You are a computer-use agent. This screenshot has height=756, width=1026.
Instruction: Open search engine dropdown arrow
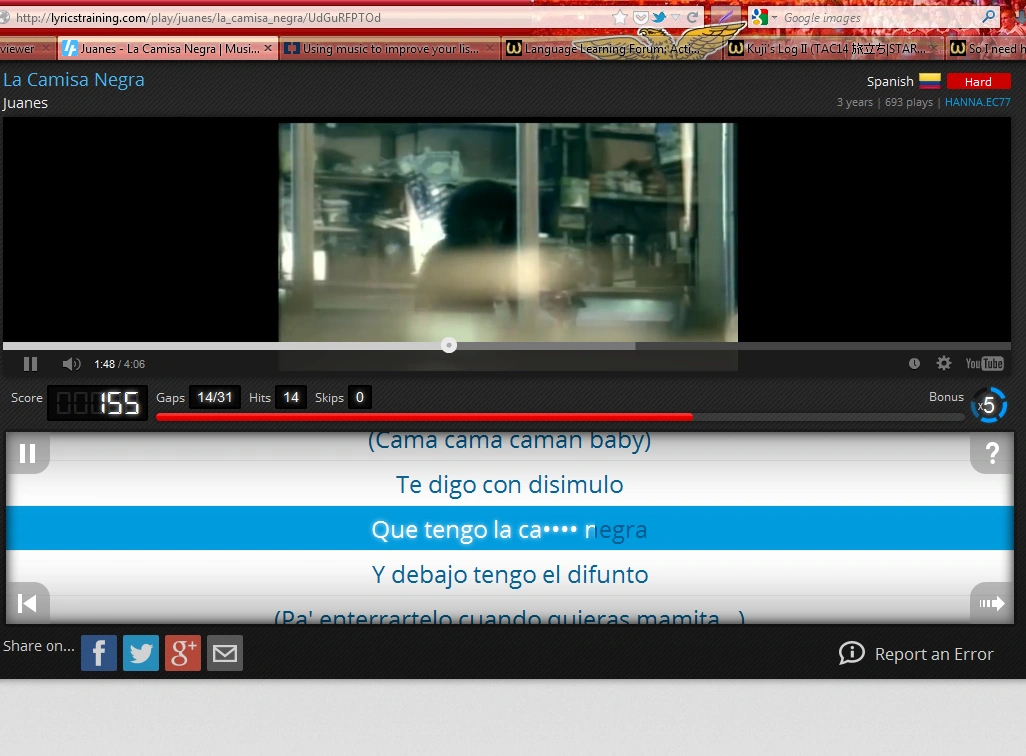point(774,18)
